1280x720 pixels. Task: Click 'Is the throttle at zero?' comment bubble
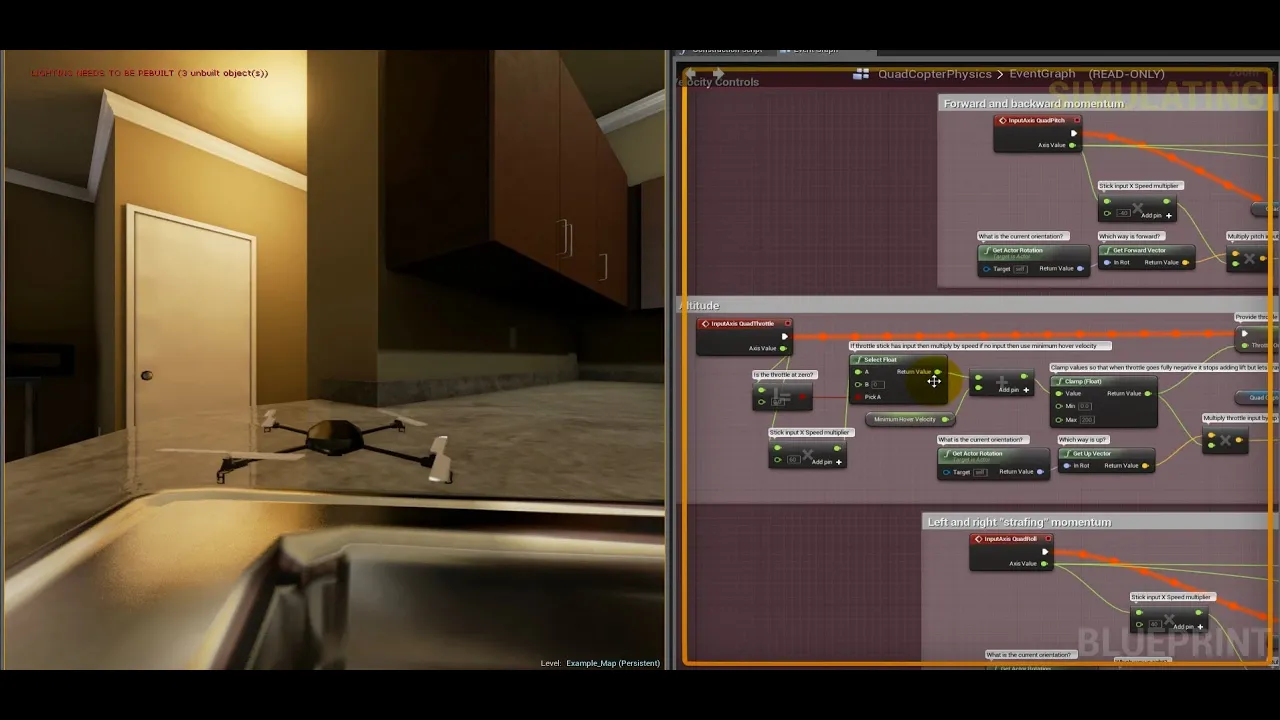point(784,375)
